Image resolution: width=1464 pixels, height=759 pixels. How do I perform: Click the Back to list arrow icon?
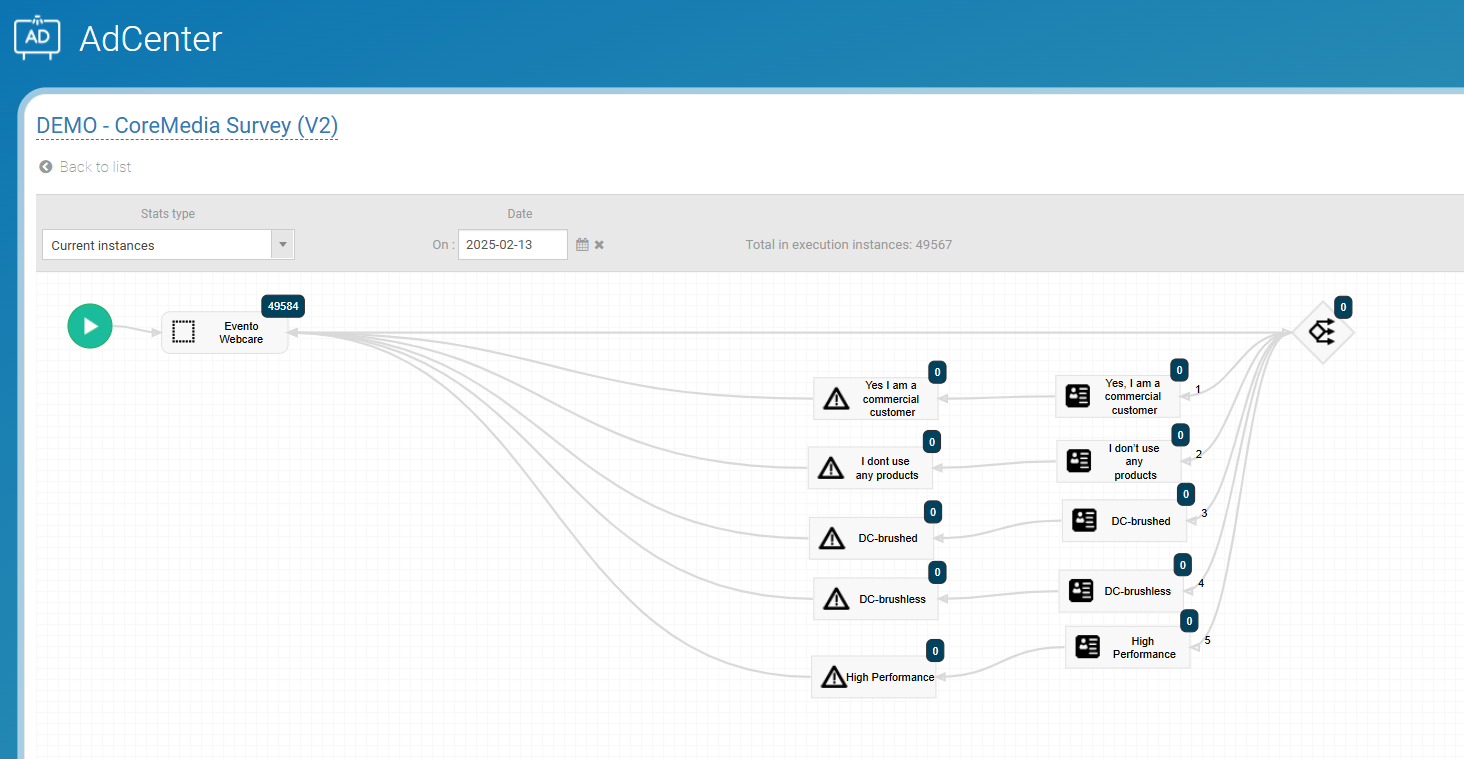(45, 167)
